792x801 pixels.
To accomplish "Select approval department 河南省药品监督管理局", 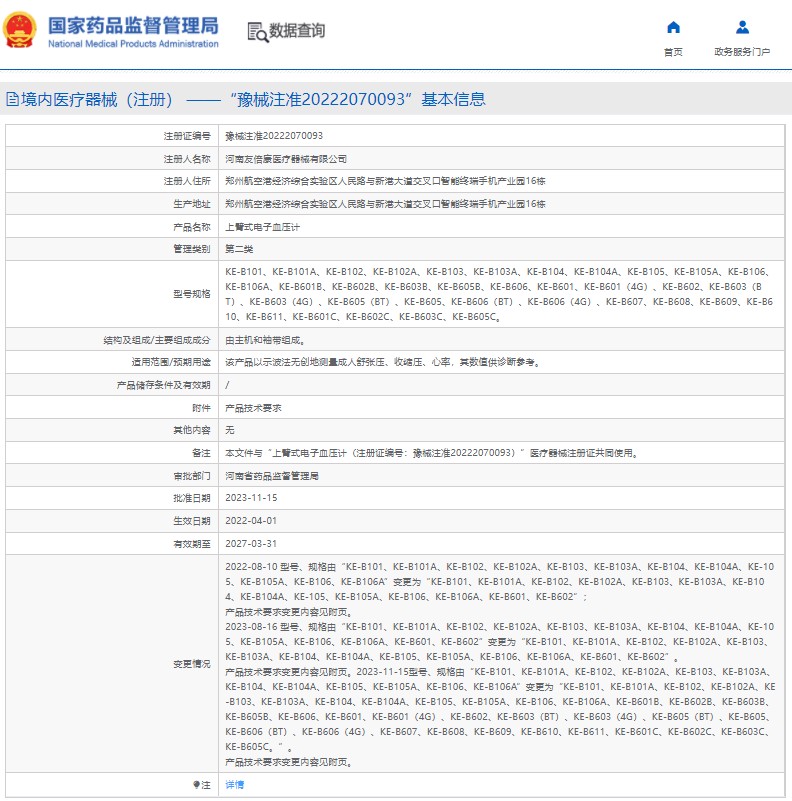I will click(272, 476).
